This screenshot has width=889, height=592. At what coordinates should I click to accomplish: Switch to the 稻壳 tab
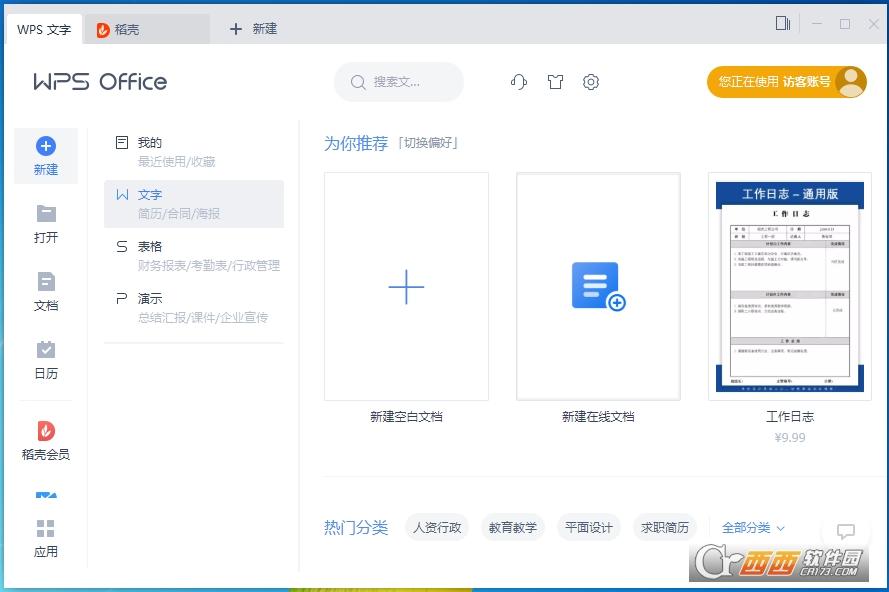coord(147,29)
